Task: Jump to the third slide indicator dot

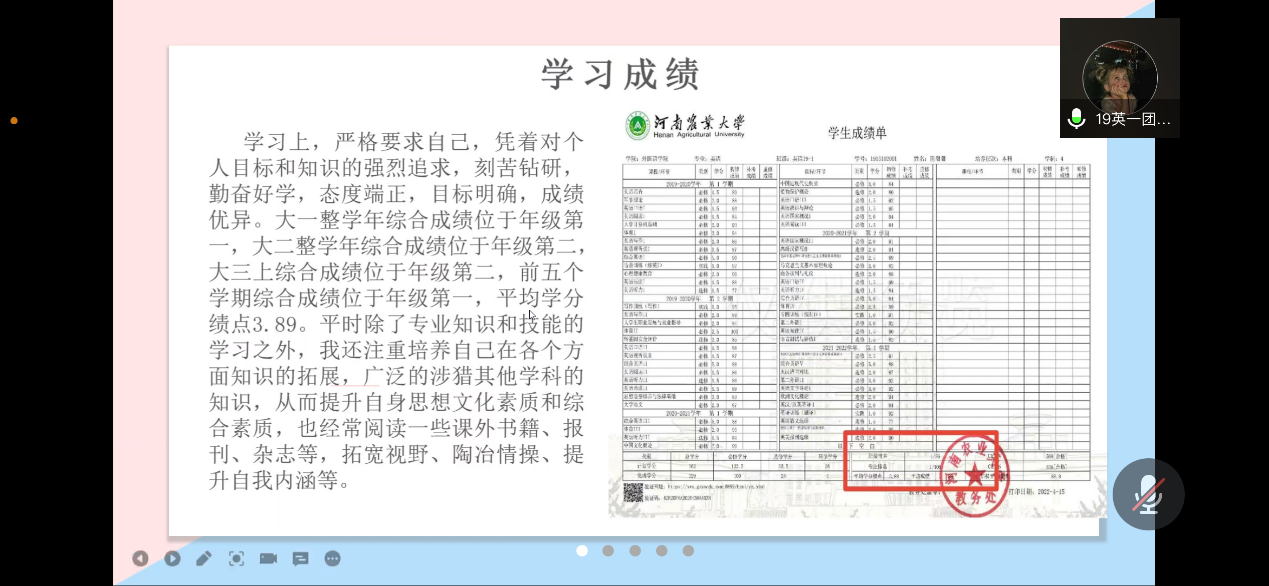Action: (x=635, y=550)
